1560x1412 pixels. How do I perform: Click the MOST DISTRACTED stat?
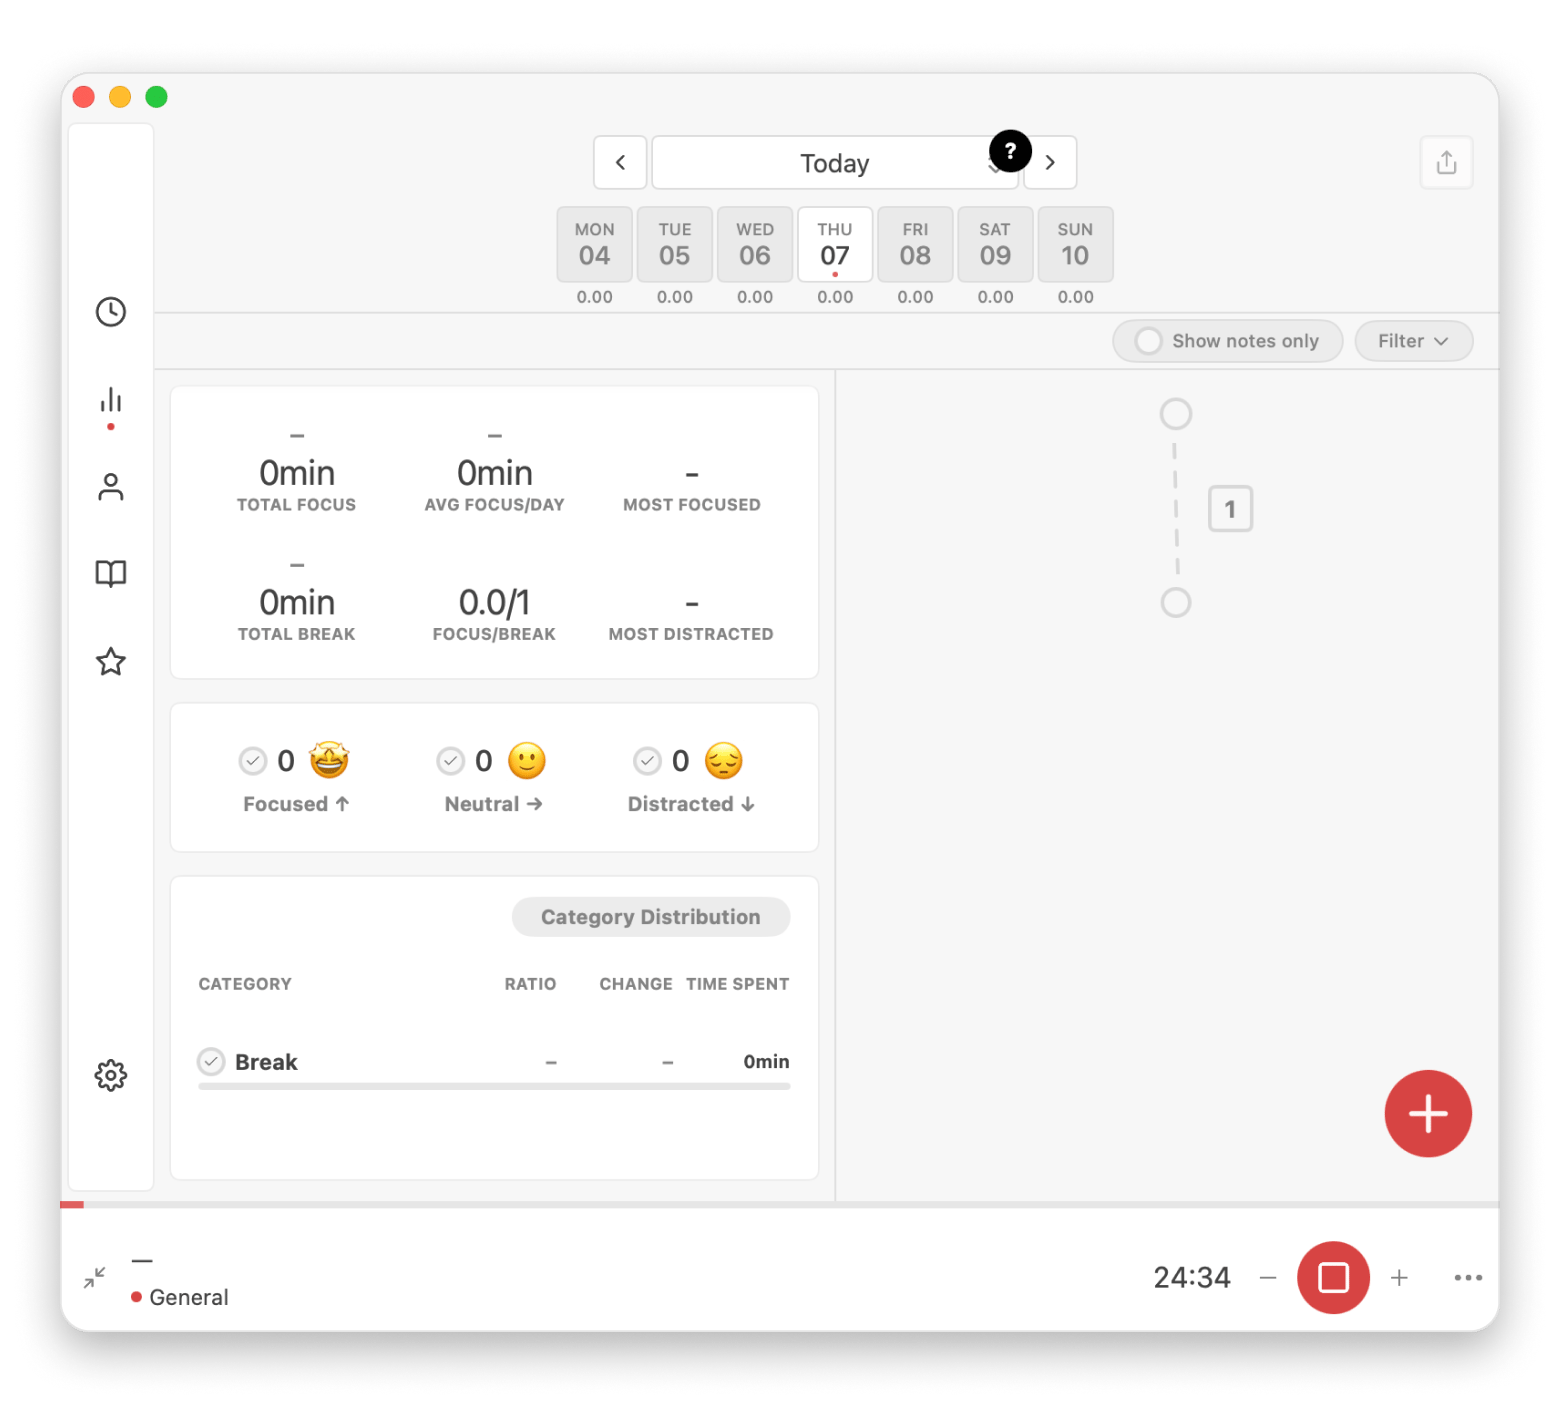point(691,618)
